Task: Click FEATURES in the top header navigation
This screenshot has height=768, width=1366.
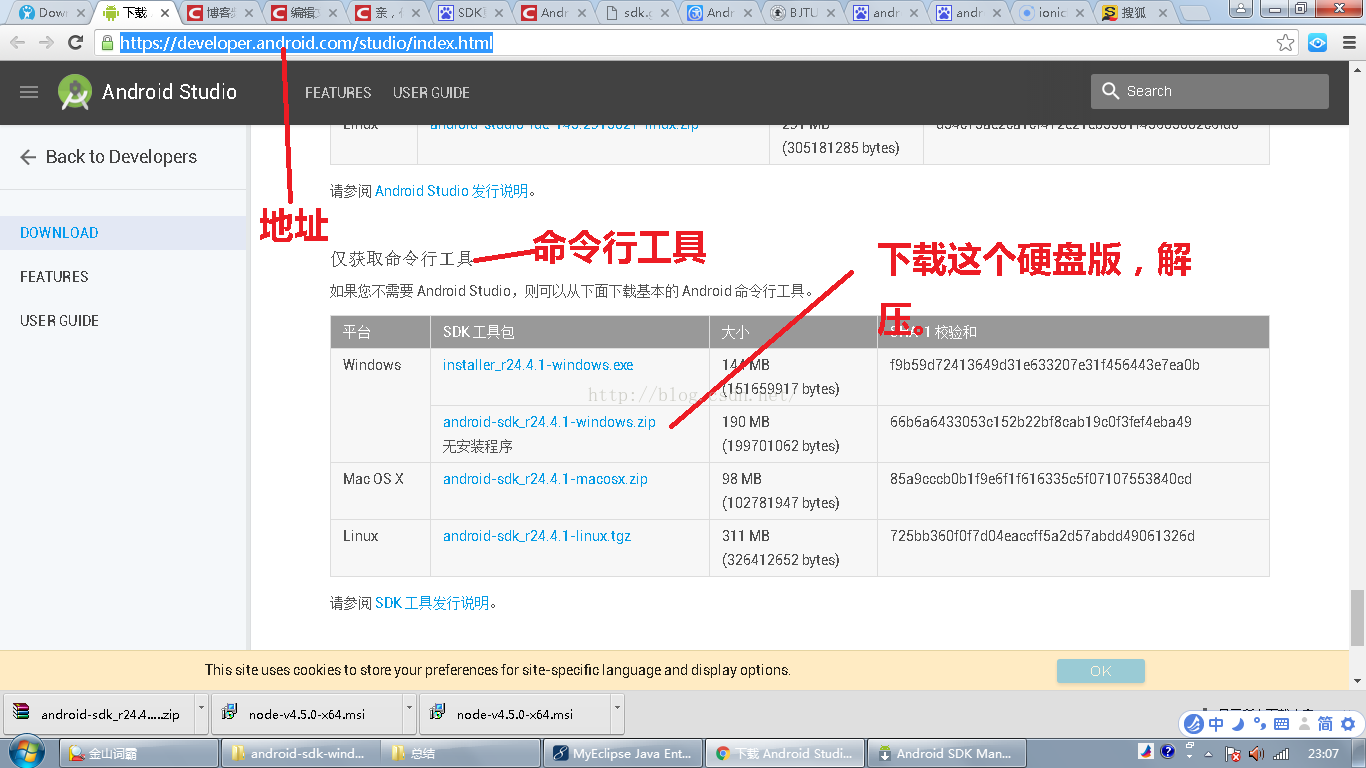Action: click(338, 92)
